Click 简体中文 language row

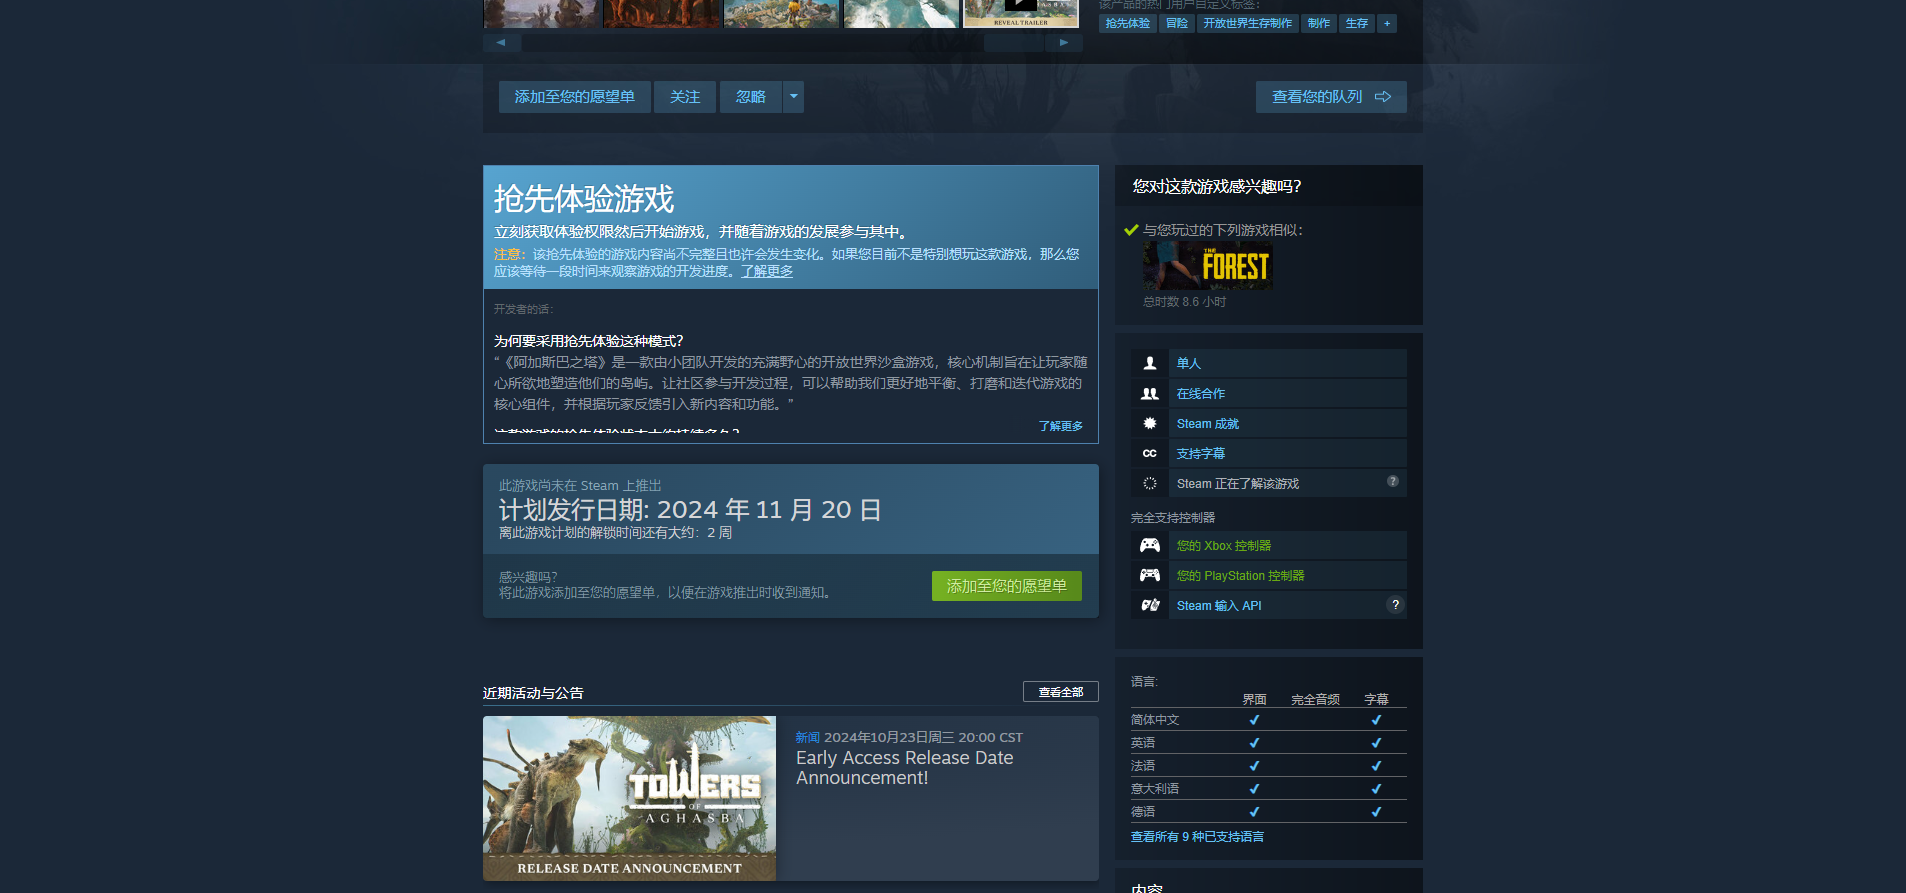1268,719
